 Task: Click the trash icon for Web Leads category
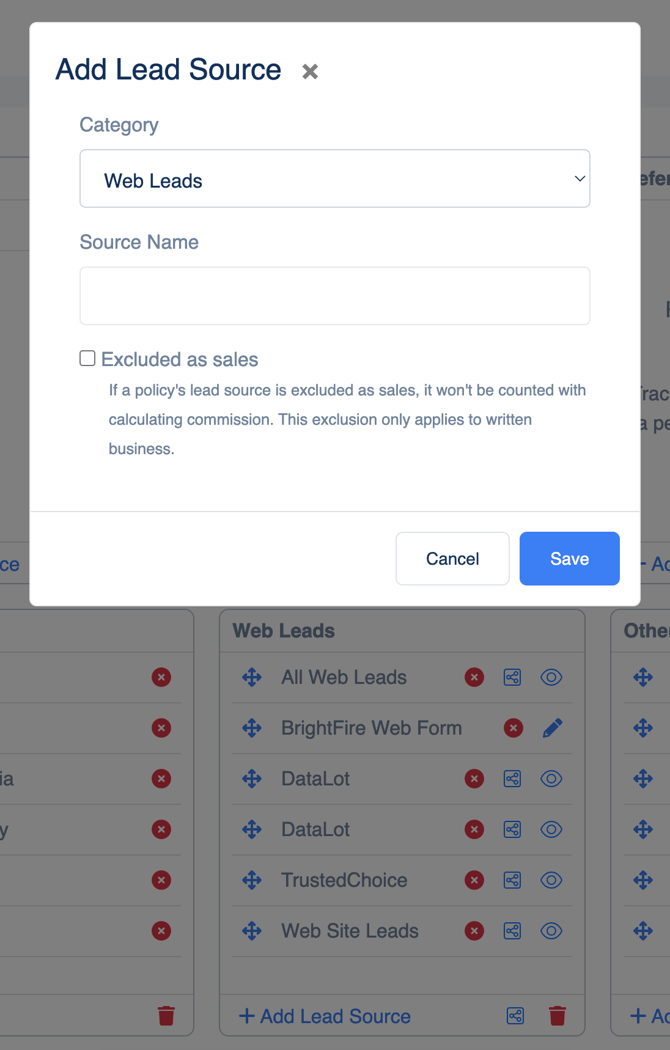click(x=557, y=1016)
